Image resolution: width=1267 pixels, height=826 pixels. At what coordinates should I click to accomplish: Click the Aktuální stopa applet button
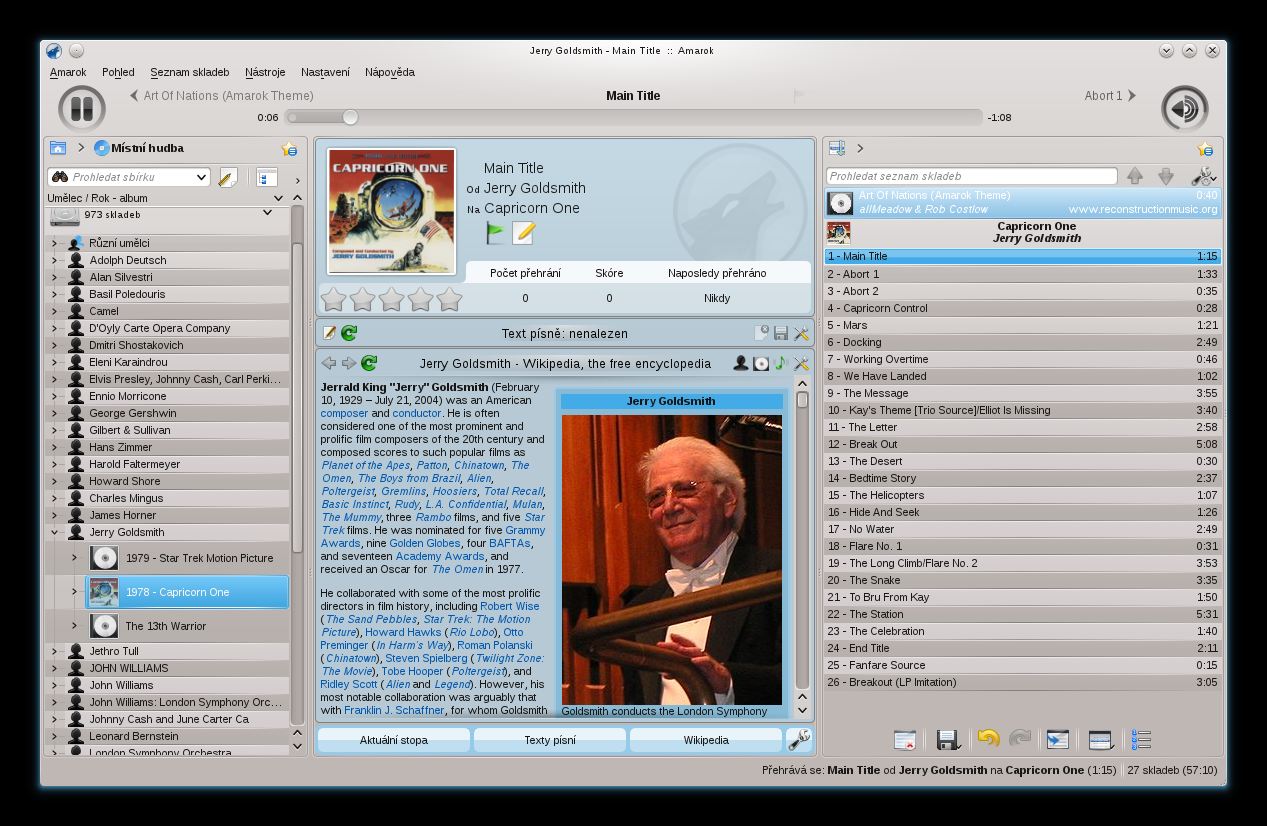(394, 740)
